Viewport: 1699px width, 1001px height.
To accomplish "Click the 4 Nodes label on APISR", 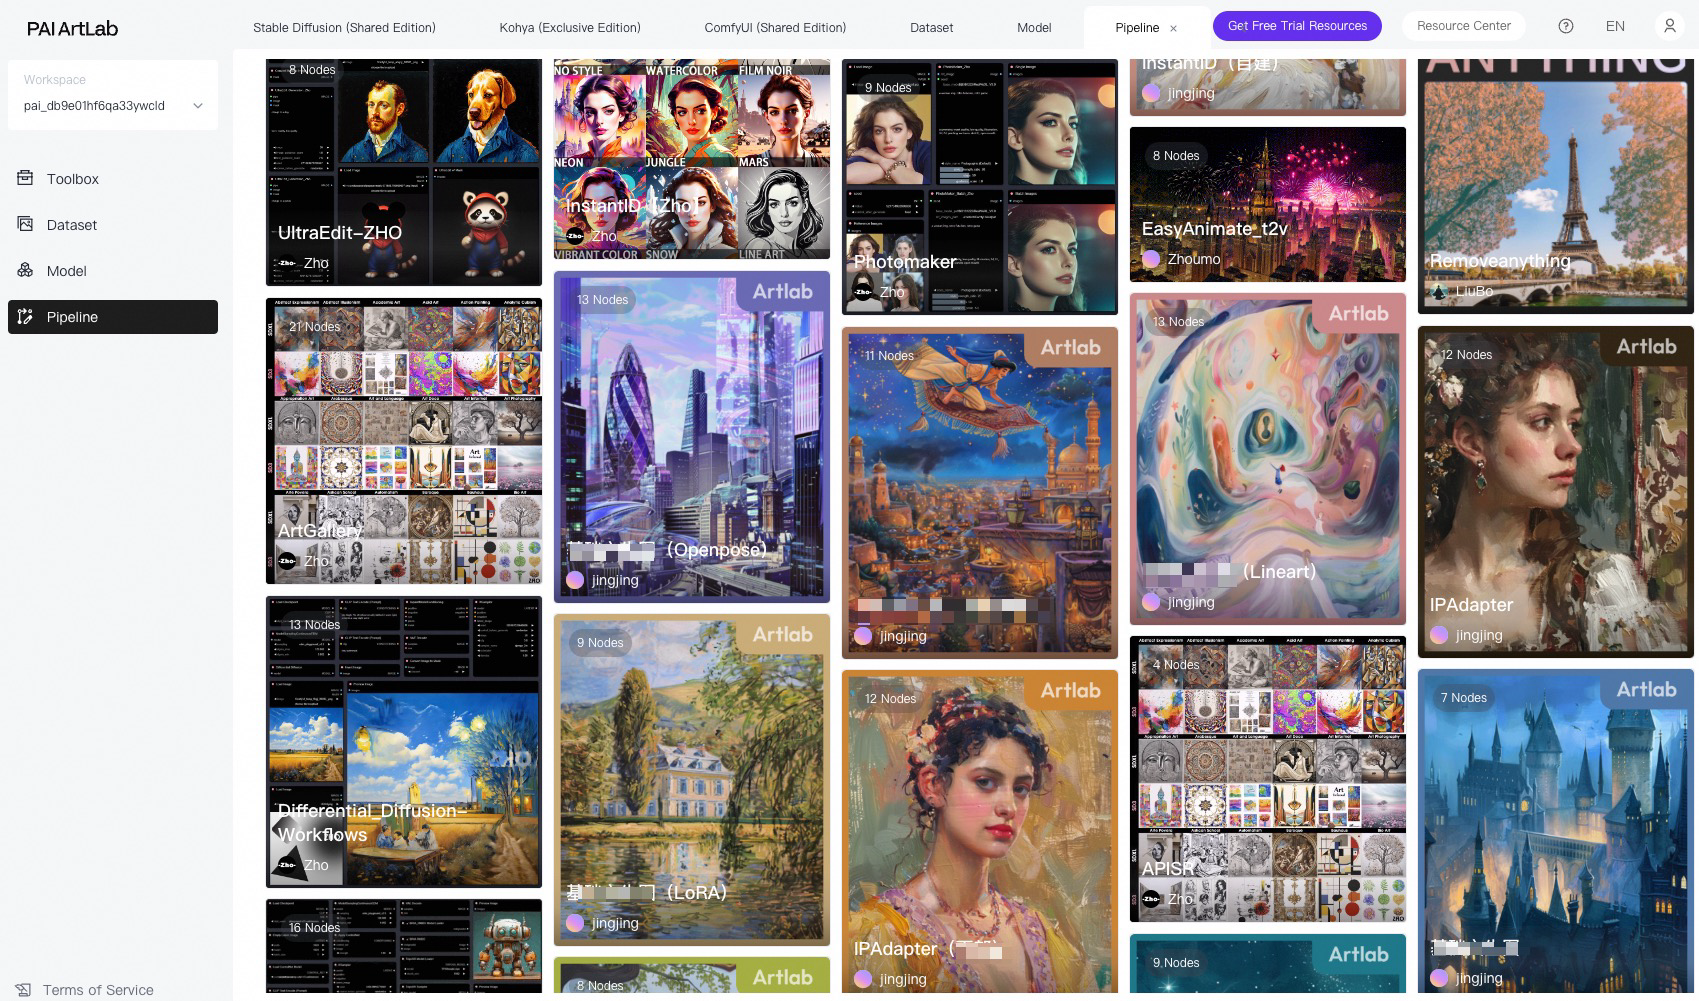I will pyautogui.click(x=1176, y=664).
